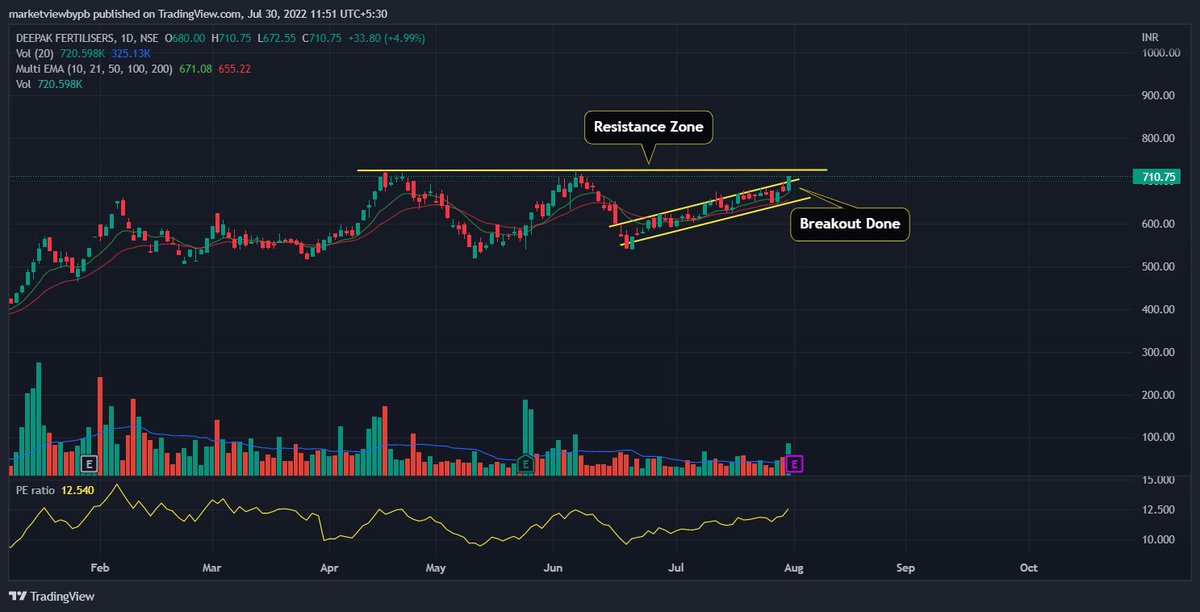The image size is (1200, 612).
Task: Click the Mar label on time axis
Action: (x=211, y=567)
